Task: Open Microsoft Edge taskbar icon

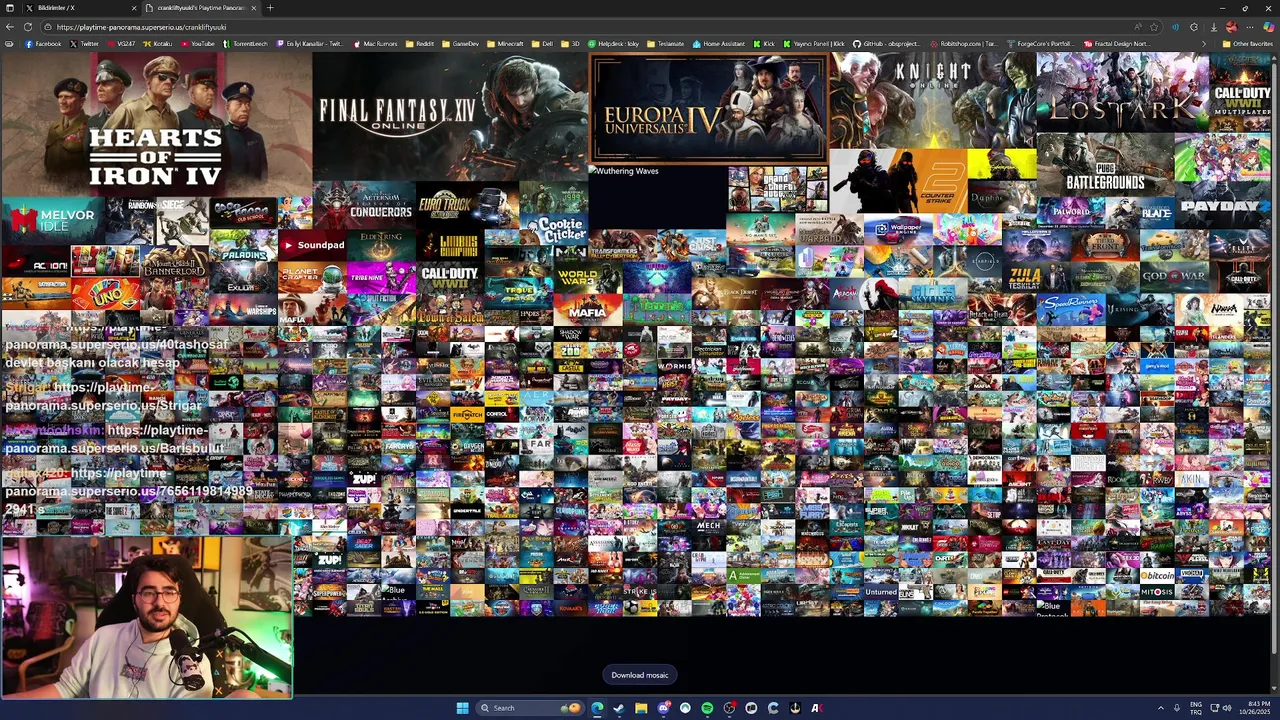Action: pyautogui.click(x=597, y=708)
